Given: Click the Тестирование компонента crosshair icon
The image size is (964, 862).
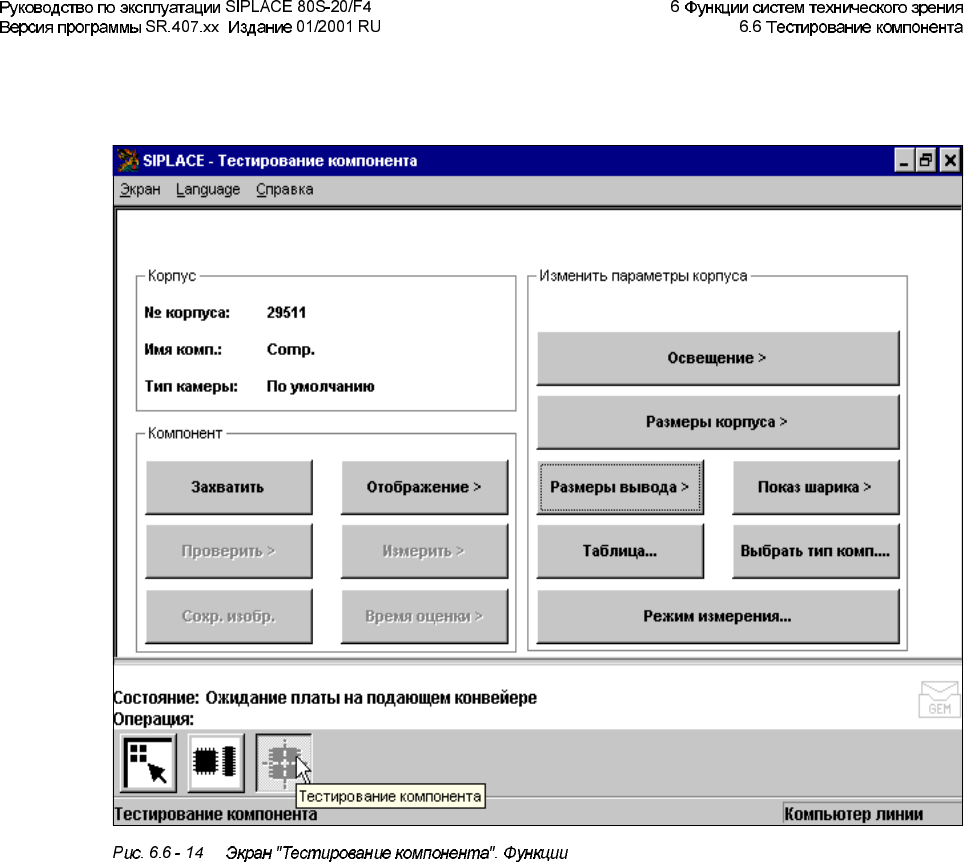Looking at the screenshot, I should click(283, 762).
